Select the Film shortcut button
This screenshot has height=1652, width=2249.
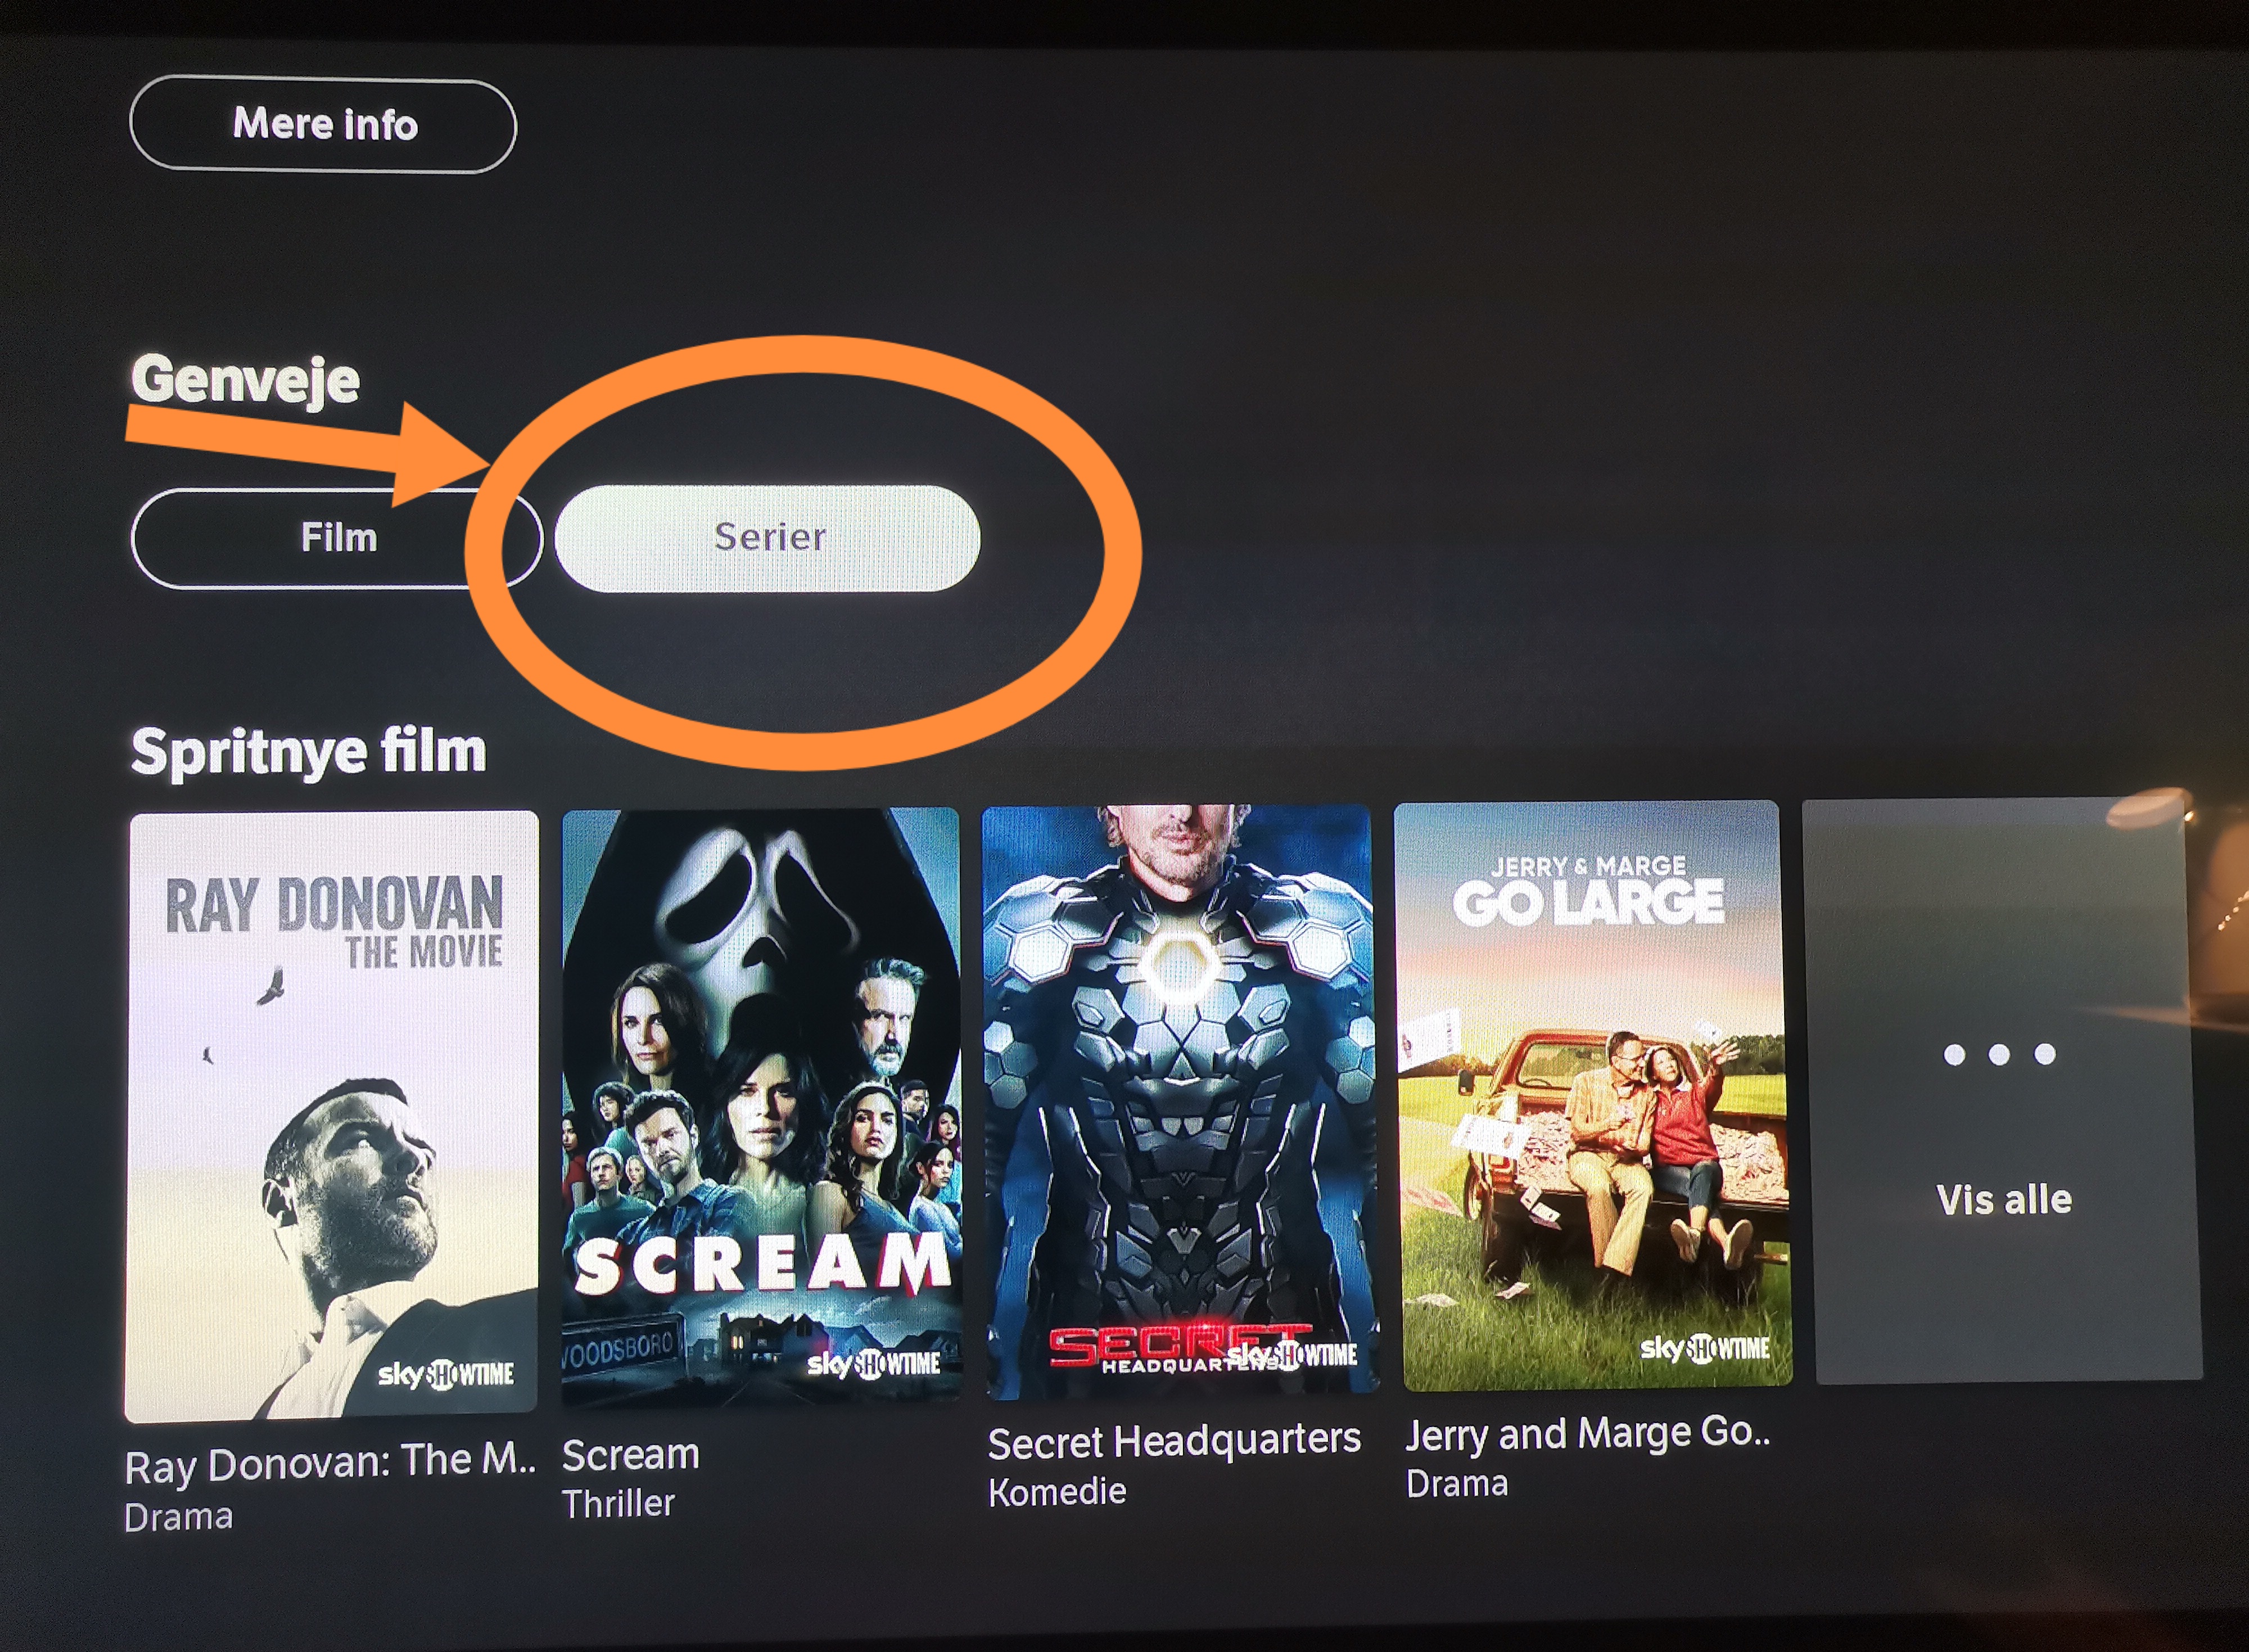pyautogui.click(x=337, y=538)
